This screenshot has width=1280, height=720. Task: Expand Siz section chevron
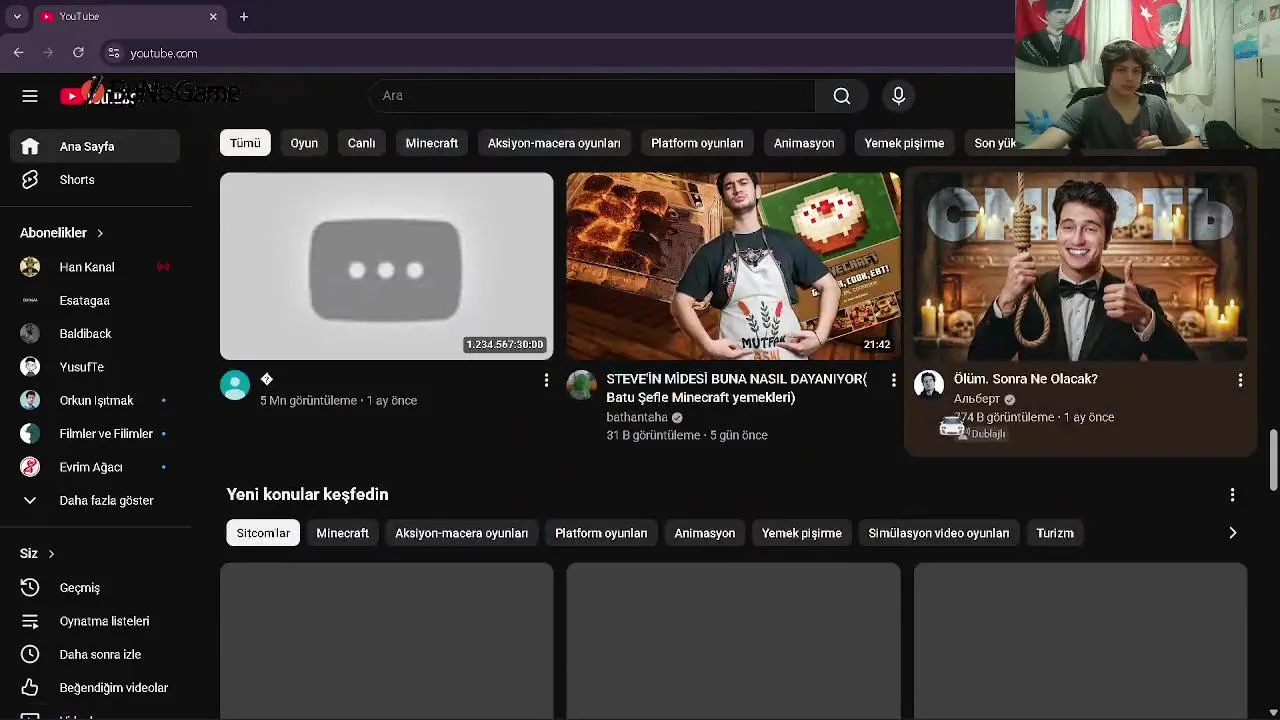point(51,554)
